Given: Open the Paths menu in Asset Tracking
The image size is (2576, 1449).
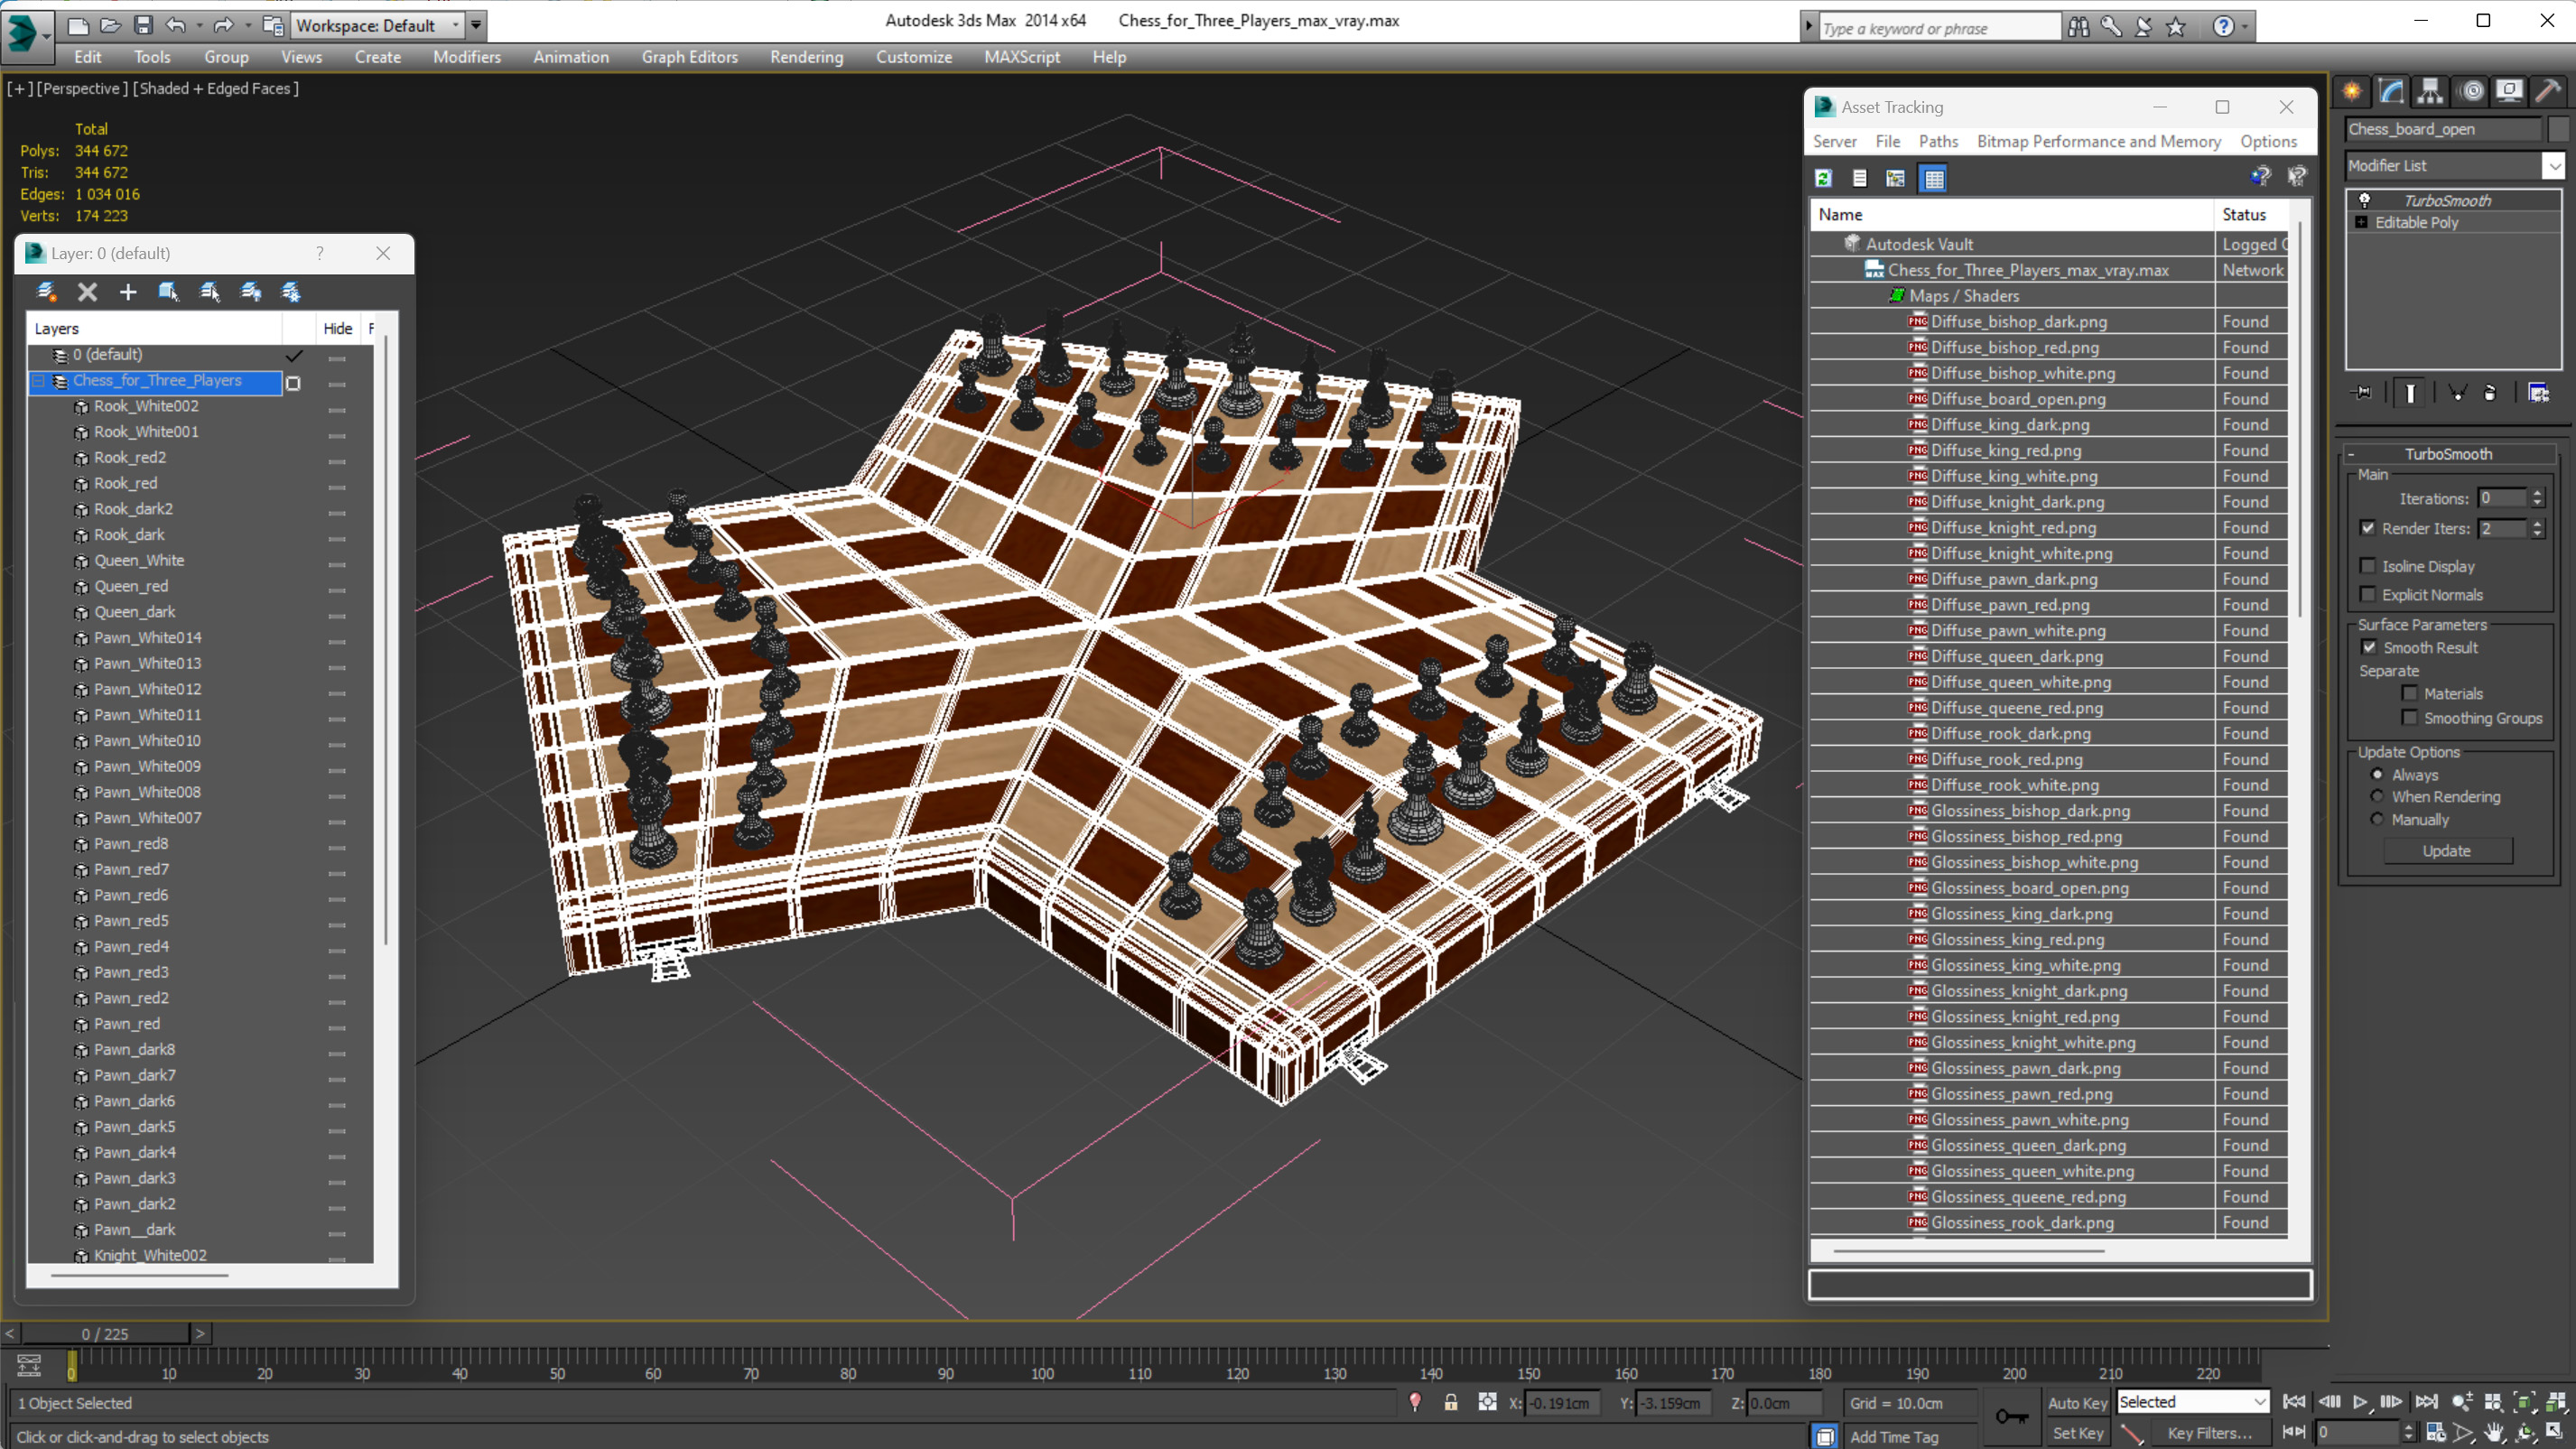Looking at the screenshot, I should pyautogui.click(x=1938, y=141).
